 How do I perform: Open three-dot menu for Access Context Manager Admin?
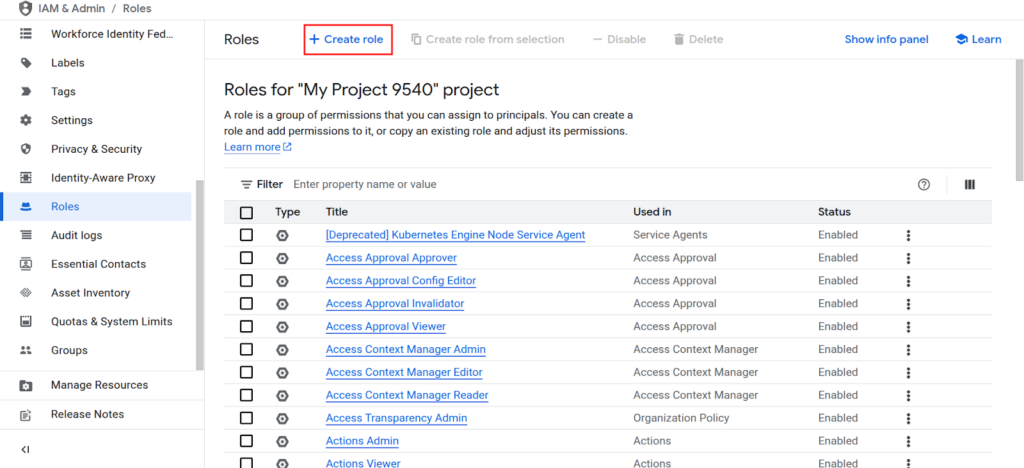coord(908,350)
